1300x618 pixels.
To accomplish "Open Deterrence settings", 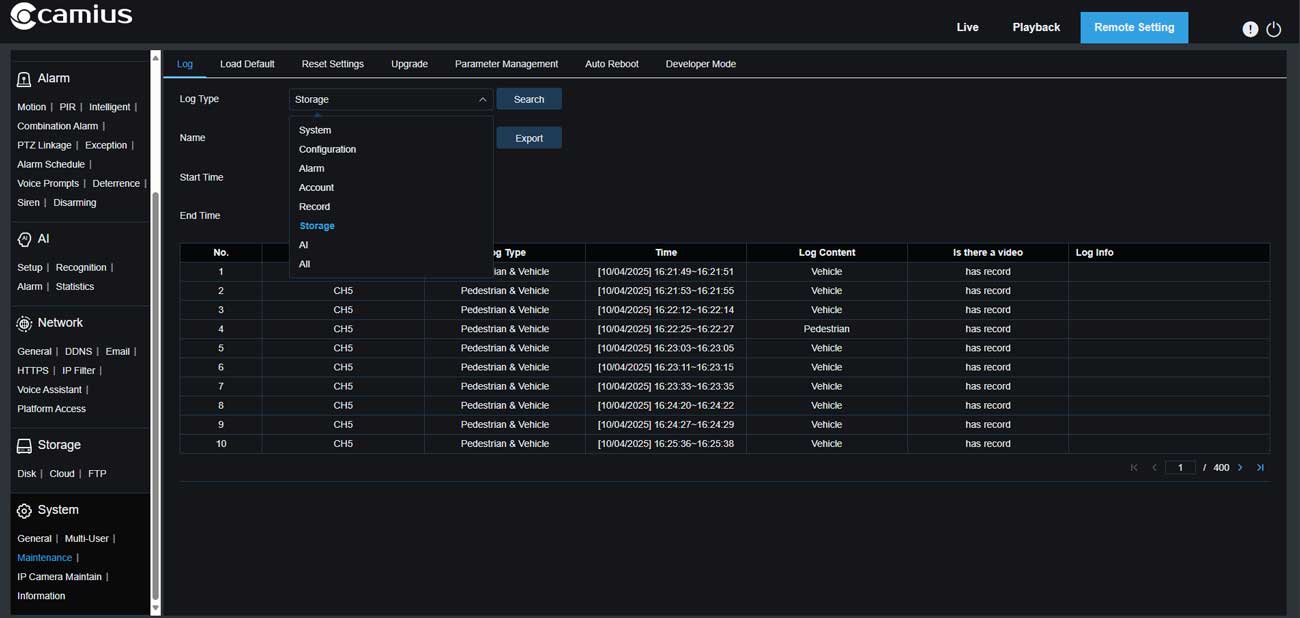I will [x=116, y=183].
